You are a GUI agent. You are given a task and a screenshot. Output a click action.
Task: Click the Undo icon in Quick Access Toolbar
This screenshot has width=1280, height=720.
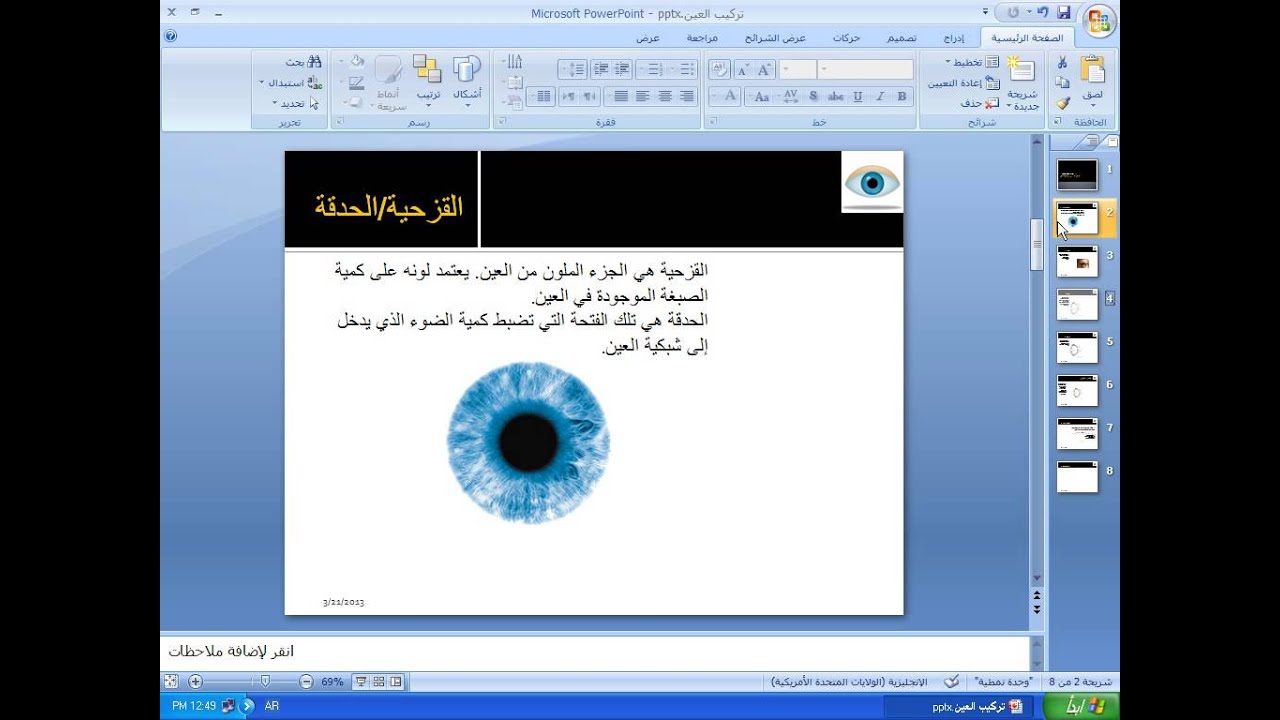click(1042, 12)
